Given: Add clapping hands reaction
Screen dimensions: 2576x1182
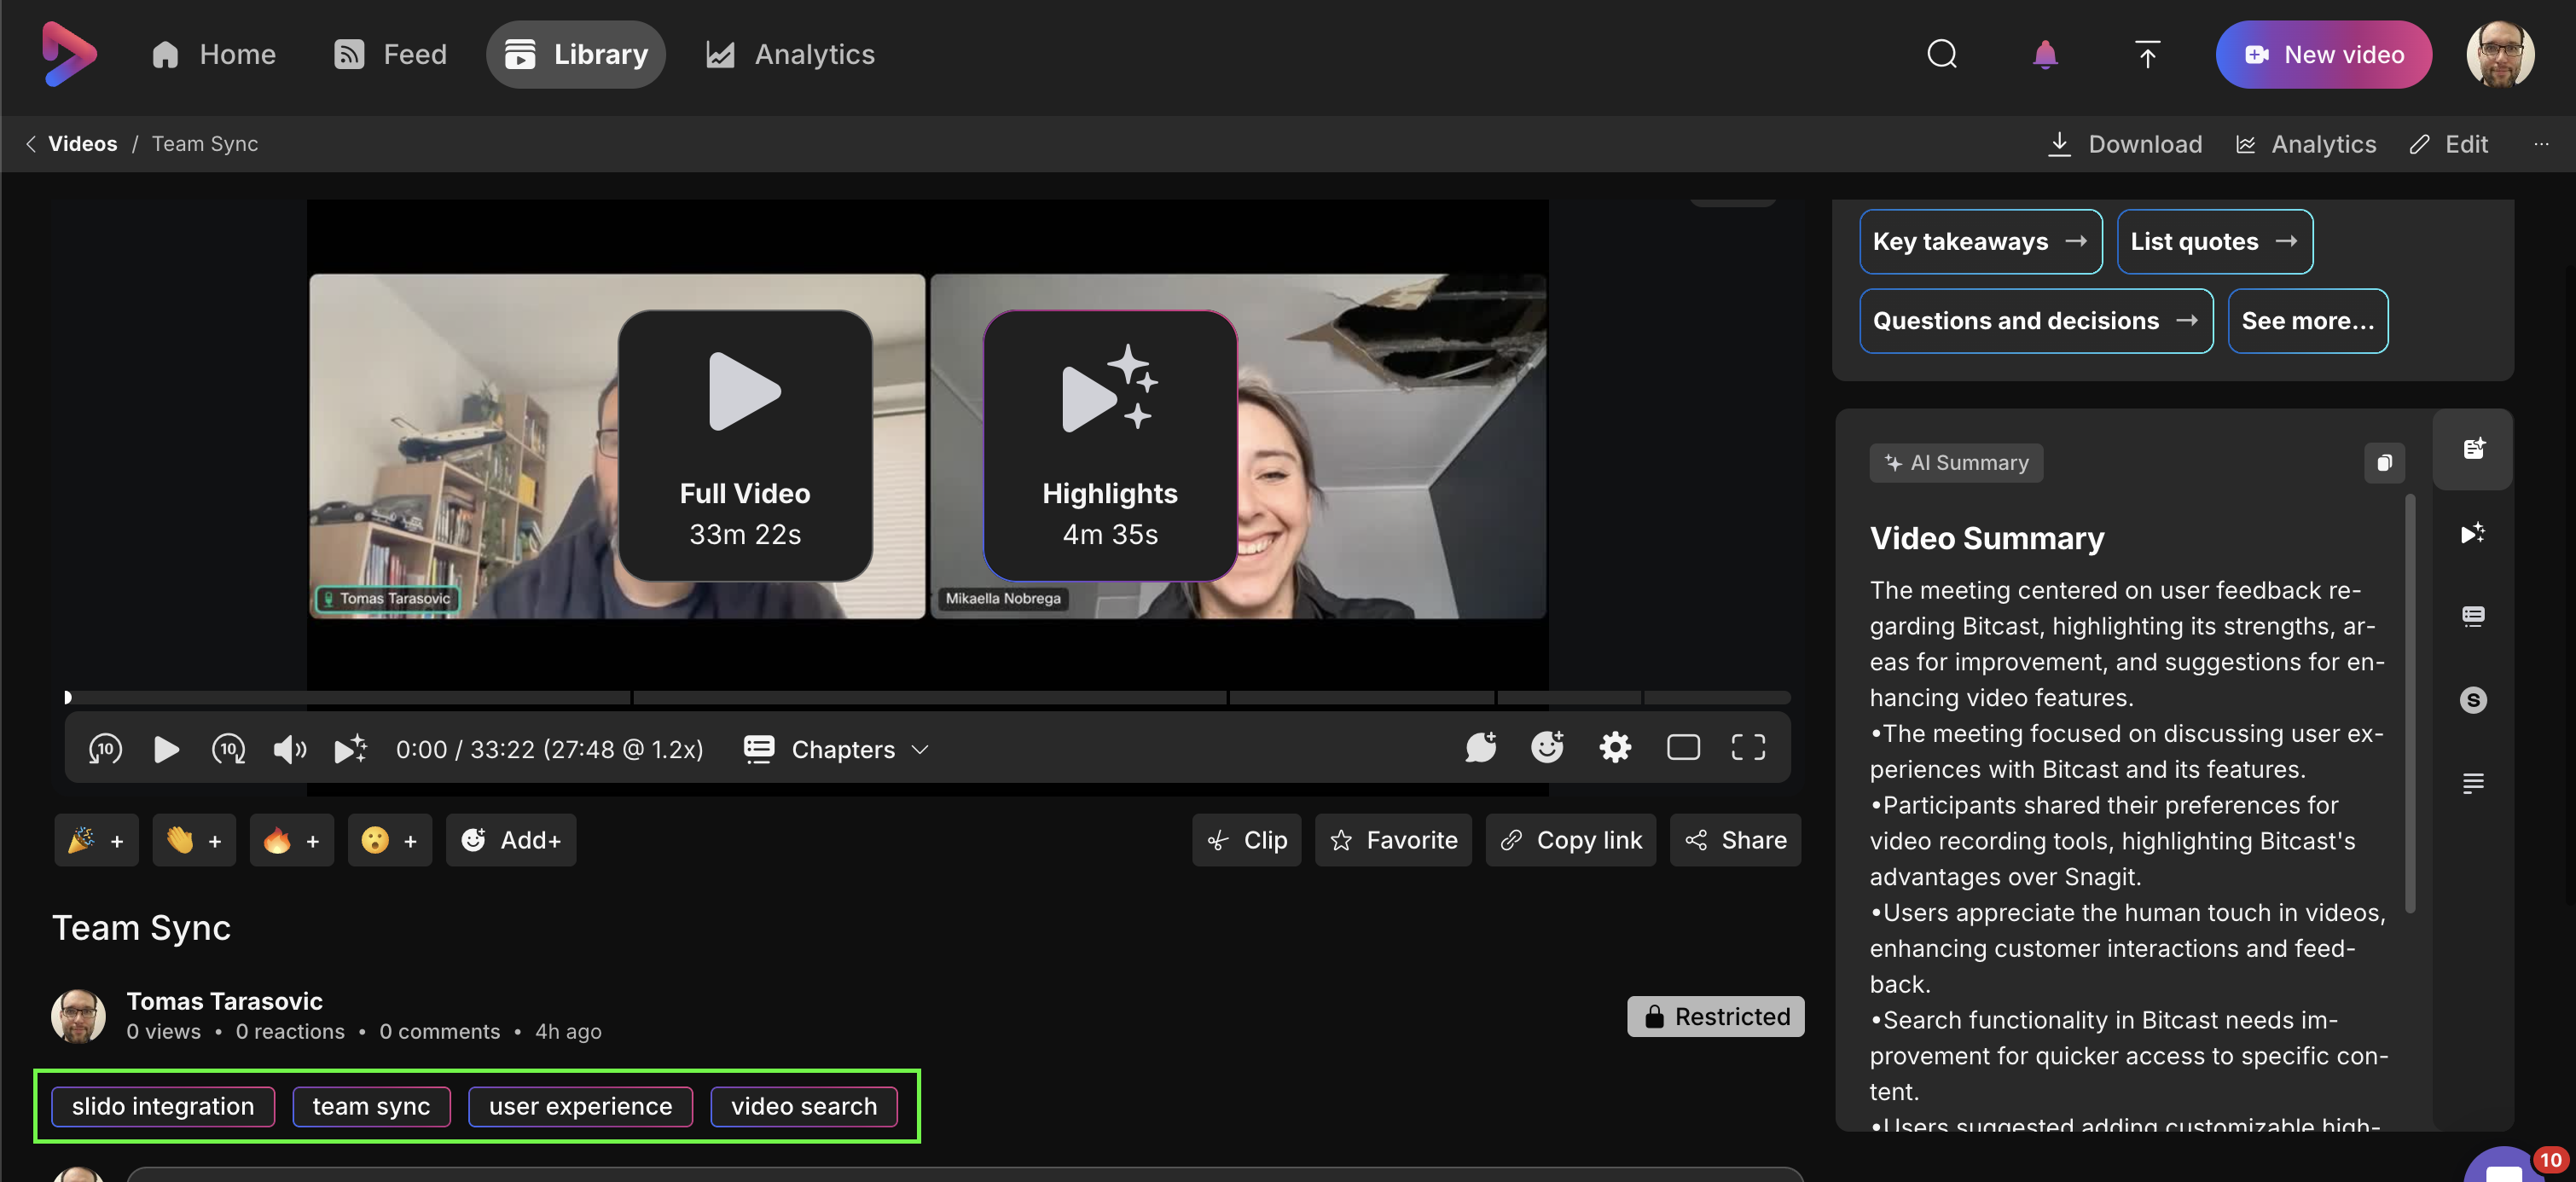Looking at the screenshot, I should click(x=194, y=840).
